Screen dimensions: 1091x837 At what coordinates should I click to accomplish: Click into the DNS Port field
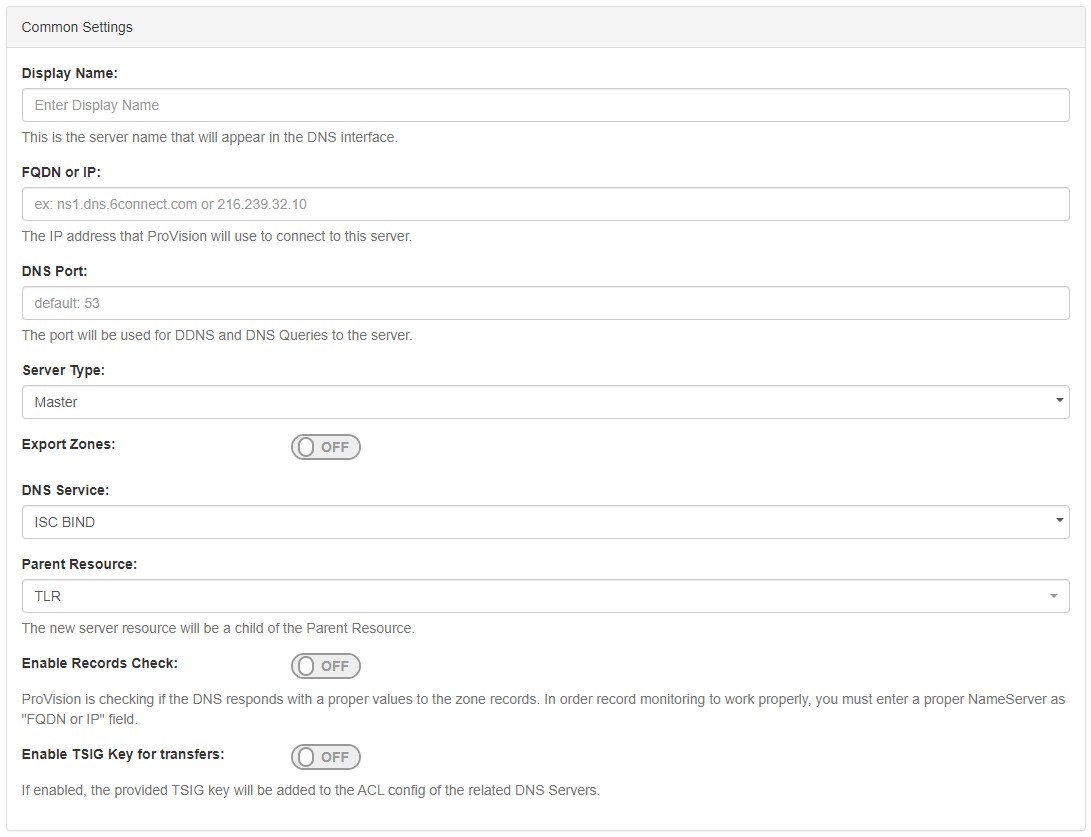[x=545, y=303]
